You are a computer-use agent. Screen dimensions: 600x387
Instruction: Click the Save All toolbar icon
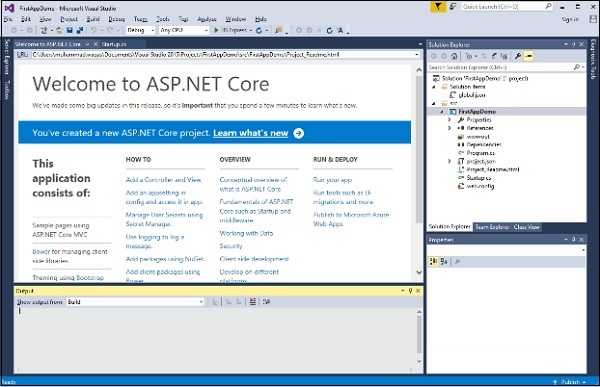[80, 30]
